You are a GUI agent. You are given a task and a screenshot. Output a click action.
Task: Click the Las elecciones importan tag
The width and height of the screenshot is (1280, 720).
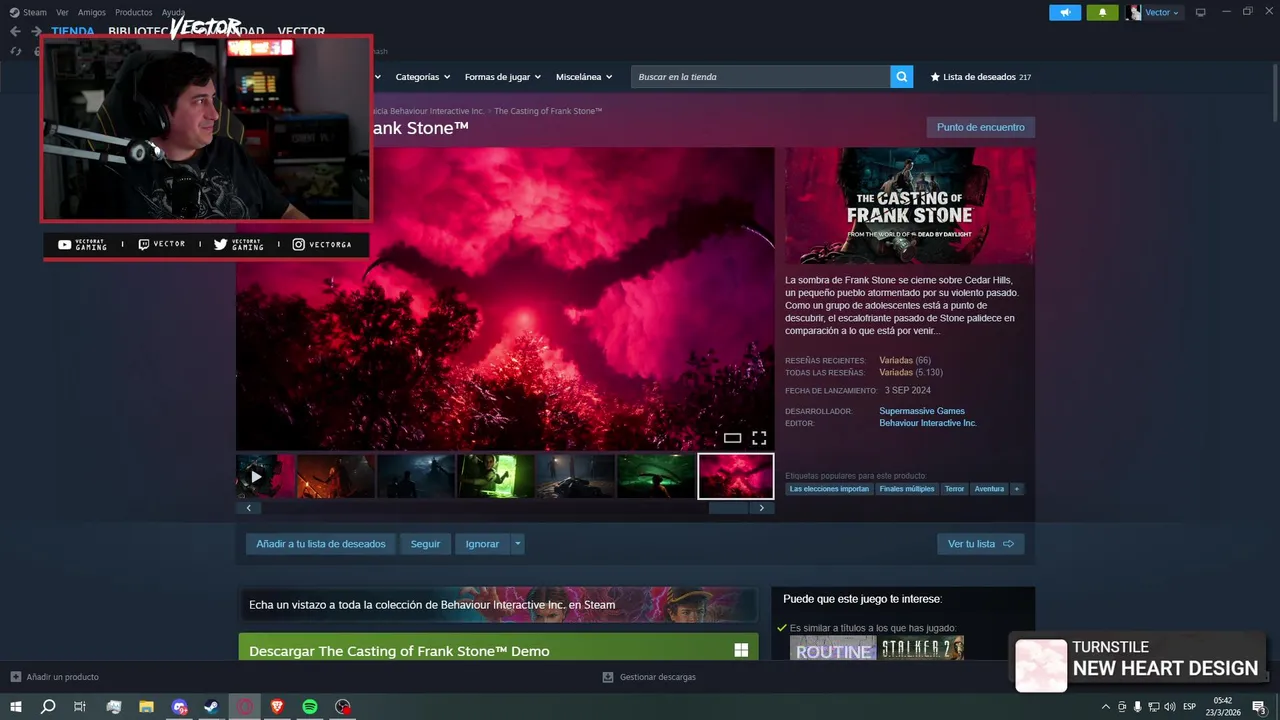pyautogui.click(x=829, y=489)
